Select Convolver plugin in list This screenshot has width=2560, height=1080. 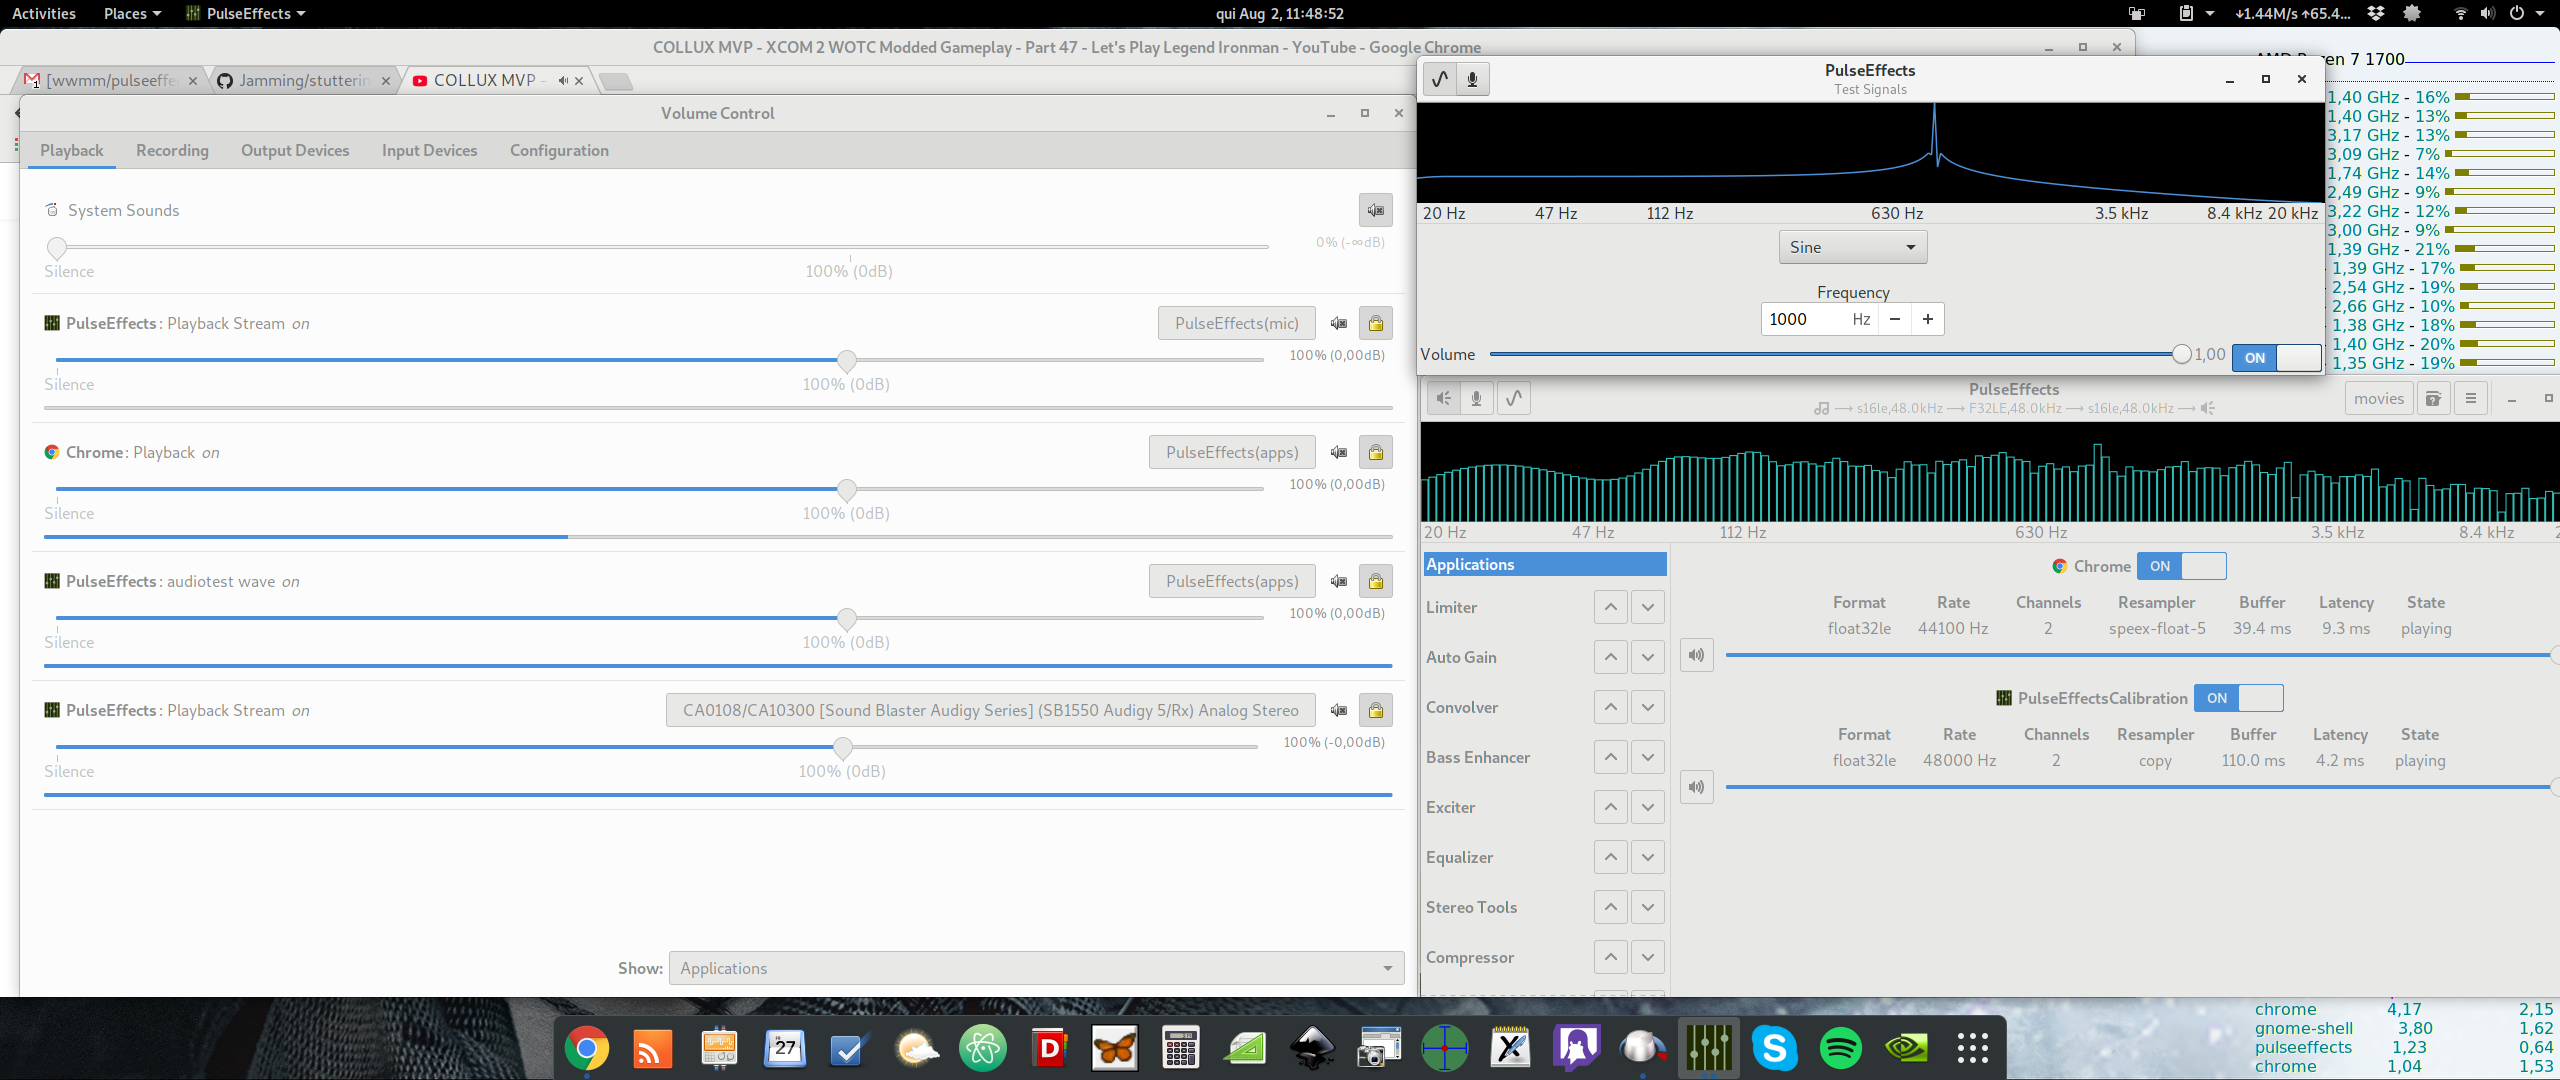click(1462, 707)
